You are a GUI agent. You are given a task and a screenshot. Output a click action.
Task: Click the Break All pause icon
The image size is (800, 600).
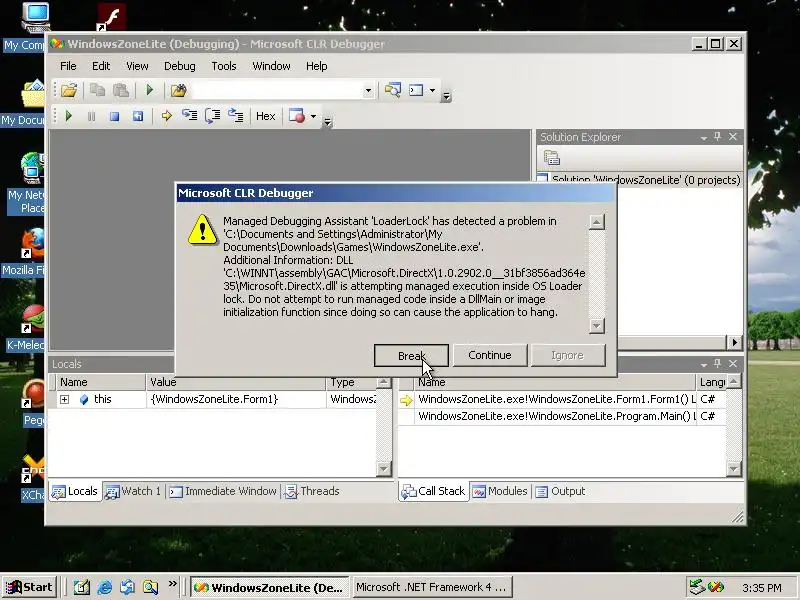91,116
